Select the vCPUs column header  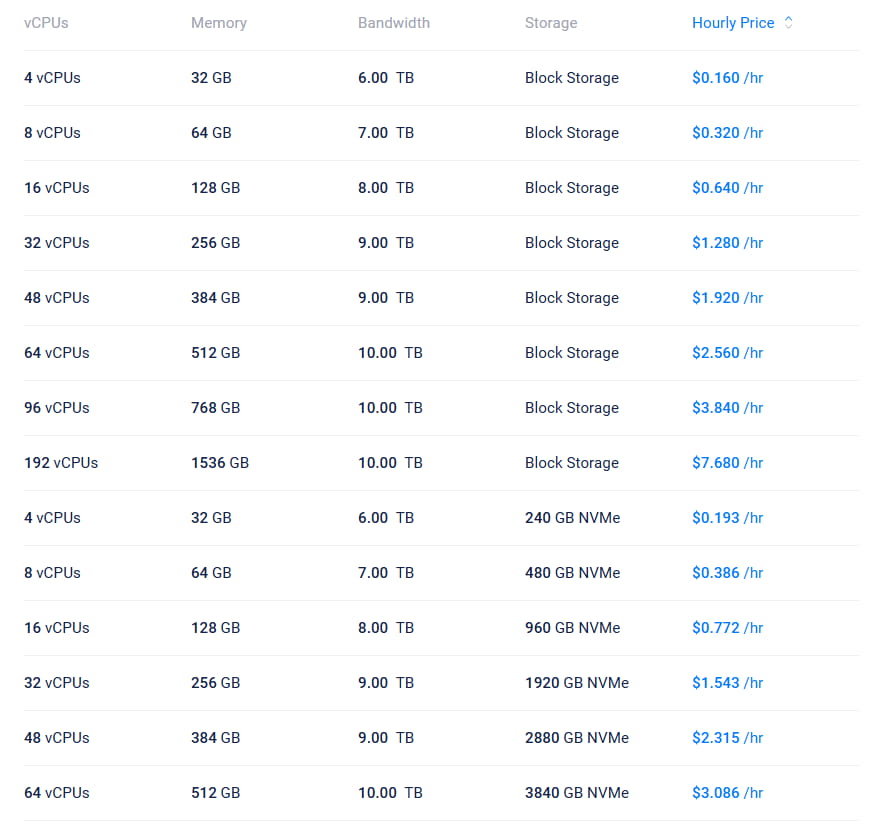pyautogui.click(x=46, y=23)
